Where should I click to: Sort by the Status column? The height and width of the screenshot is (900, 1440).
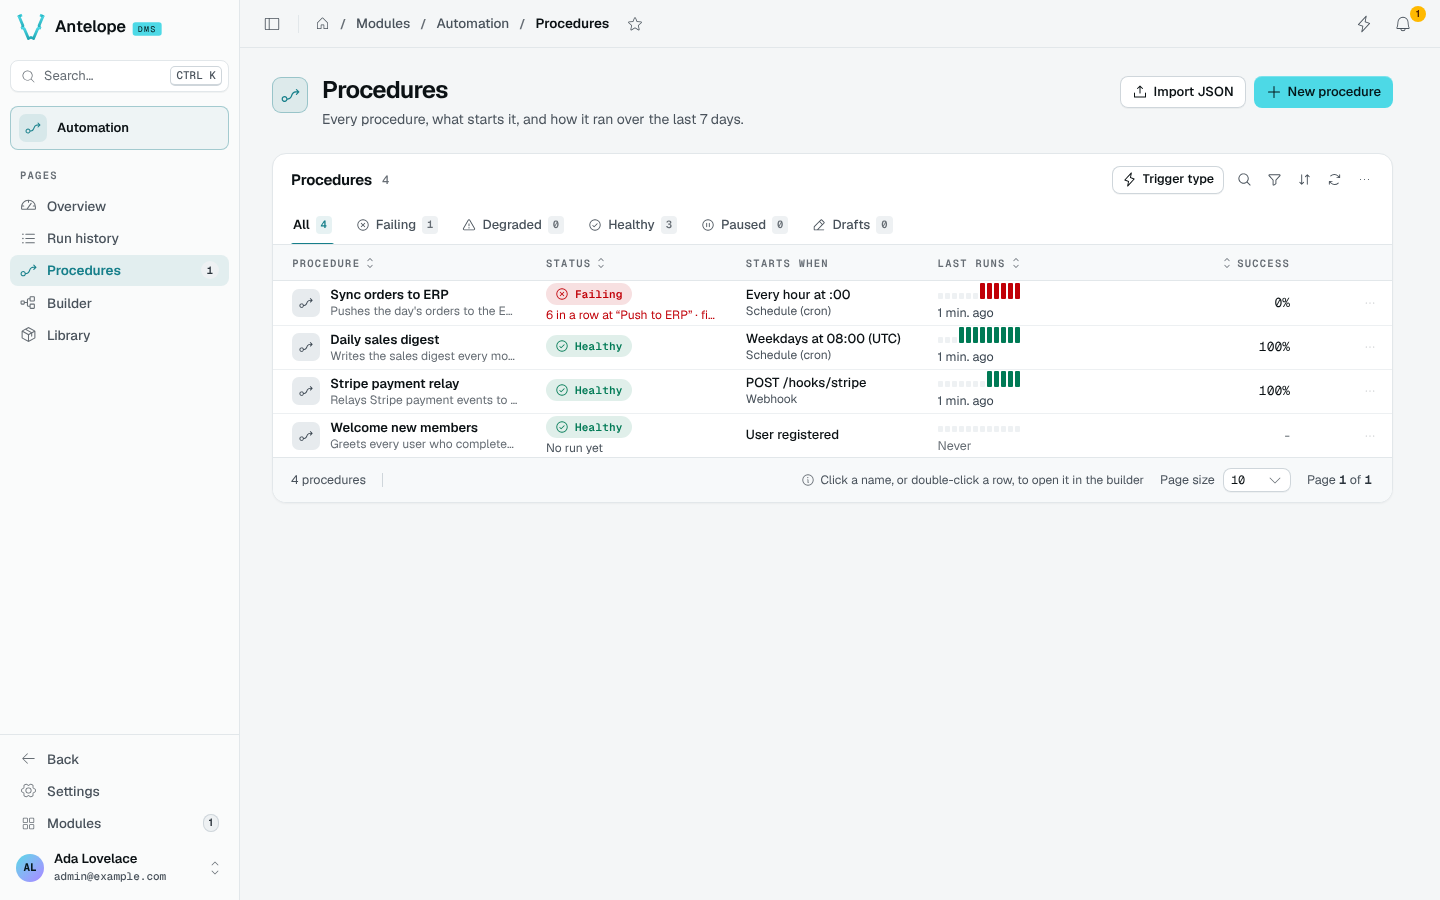pyautogui.click(x=575, y=264)
